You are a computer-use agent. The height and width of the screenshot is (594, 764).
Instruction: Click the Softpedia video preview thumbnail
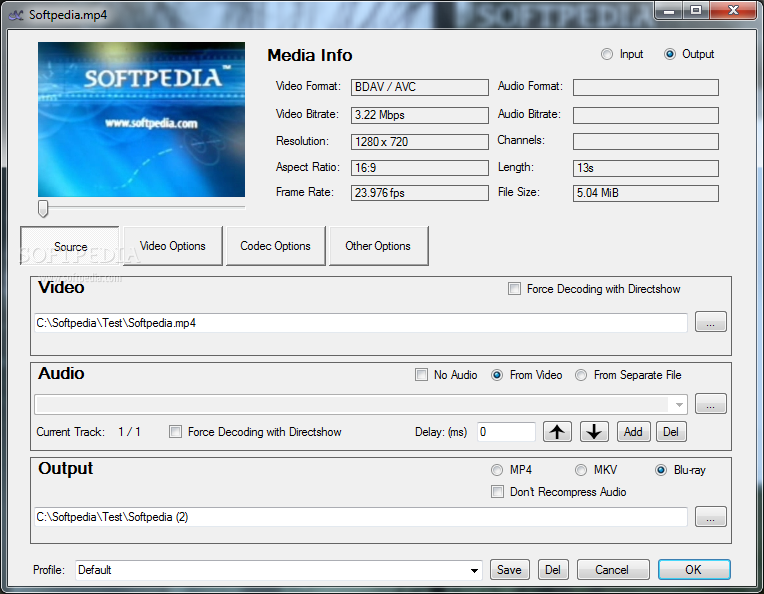pos(141,119)
